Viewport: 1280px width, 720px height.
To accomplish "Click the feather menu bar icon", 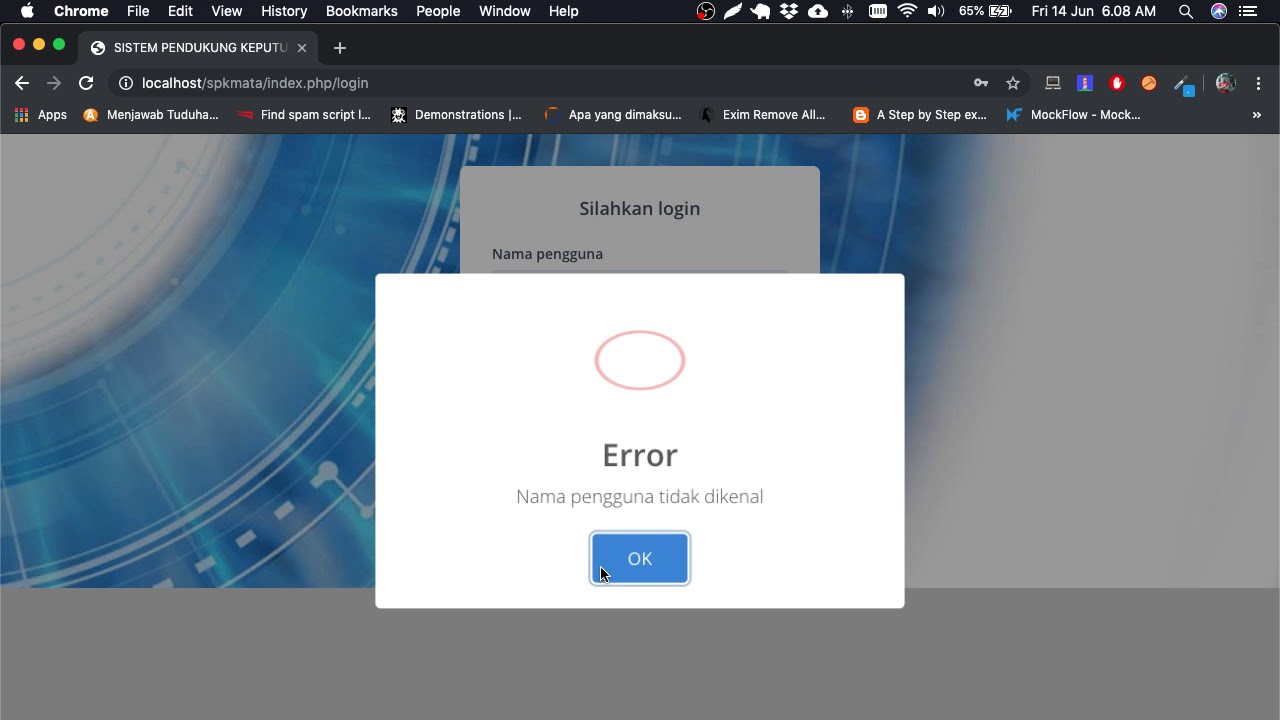I will 734,11.
